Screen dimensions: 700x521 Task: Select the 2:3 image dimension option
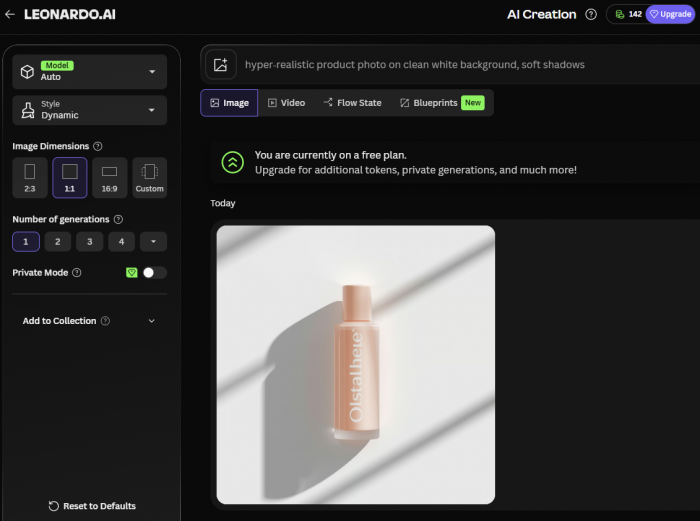pos(29,177)
